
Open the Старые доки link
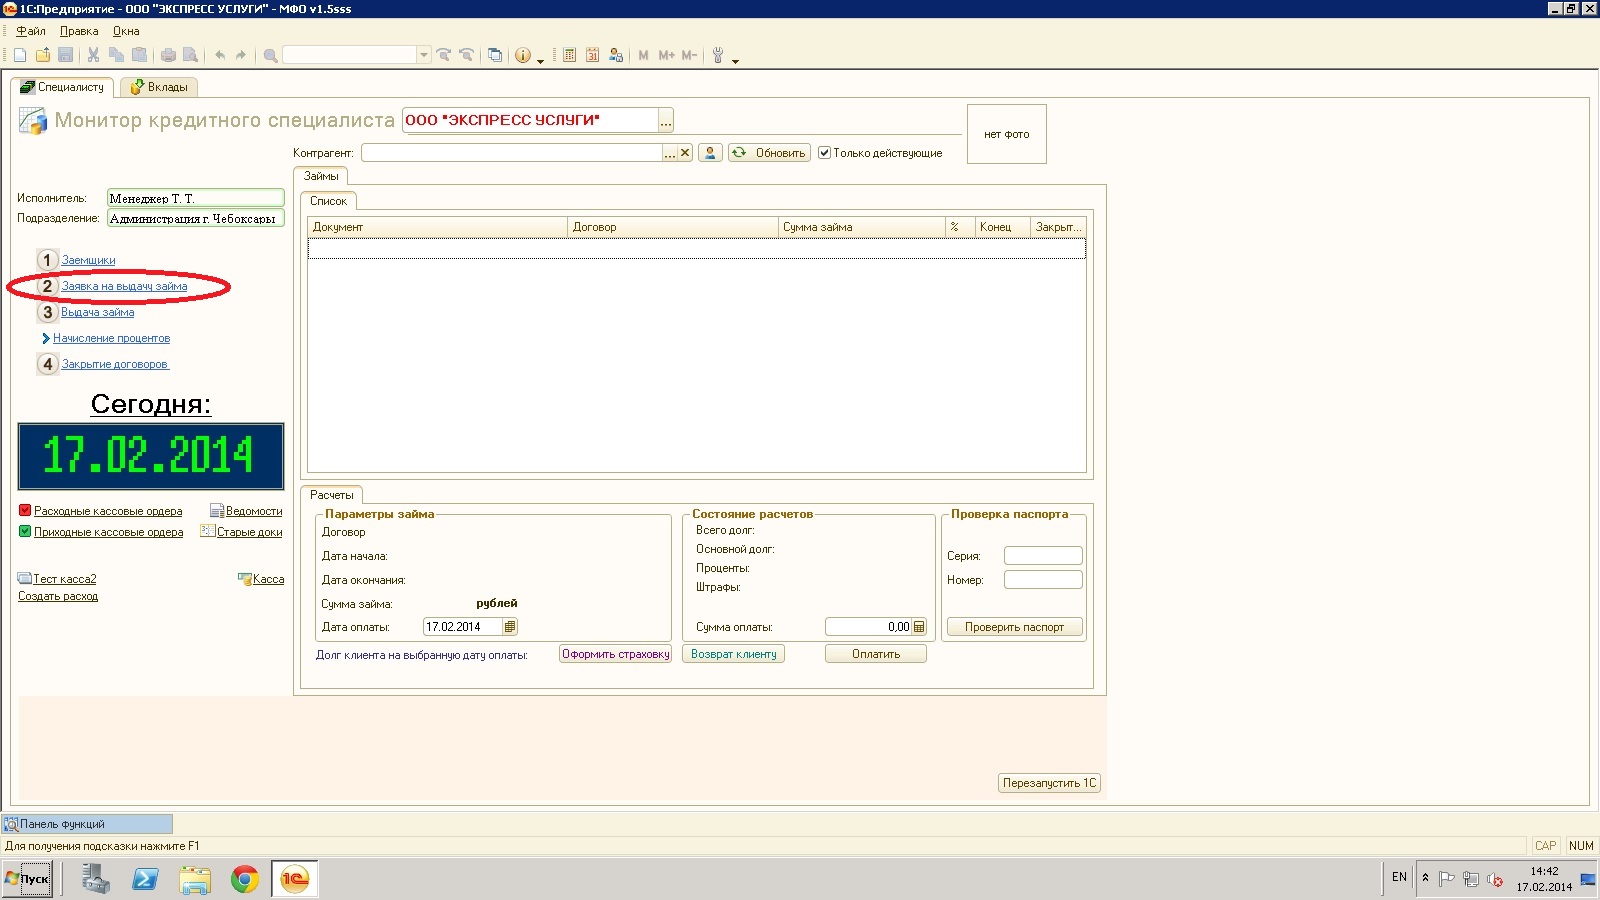click(x=249, y=532)
